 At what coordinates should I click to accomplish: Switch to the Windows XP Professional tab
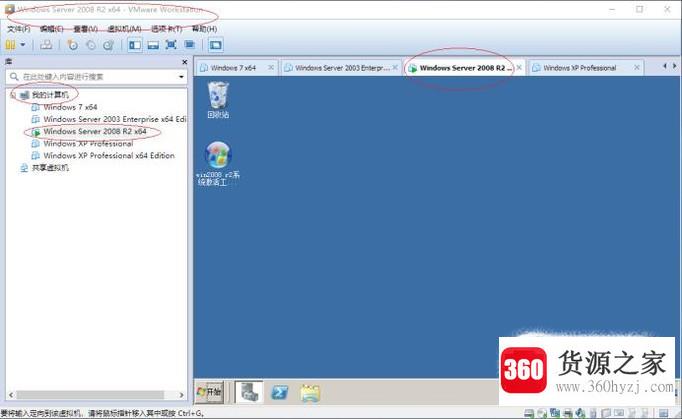click(579, 68)
